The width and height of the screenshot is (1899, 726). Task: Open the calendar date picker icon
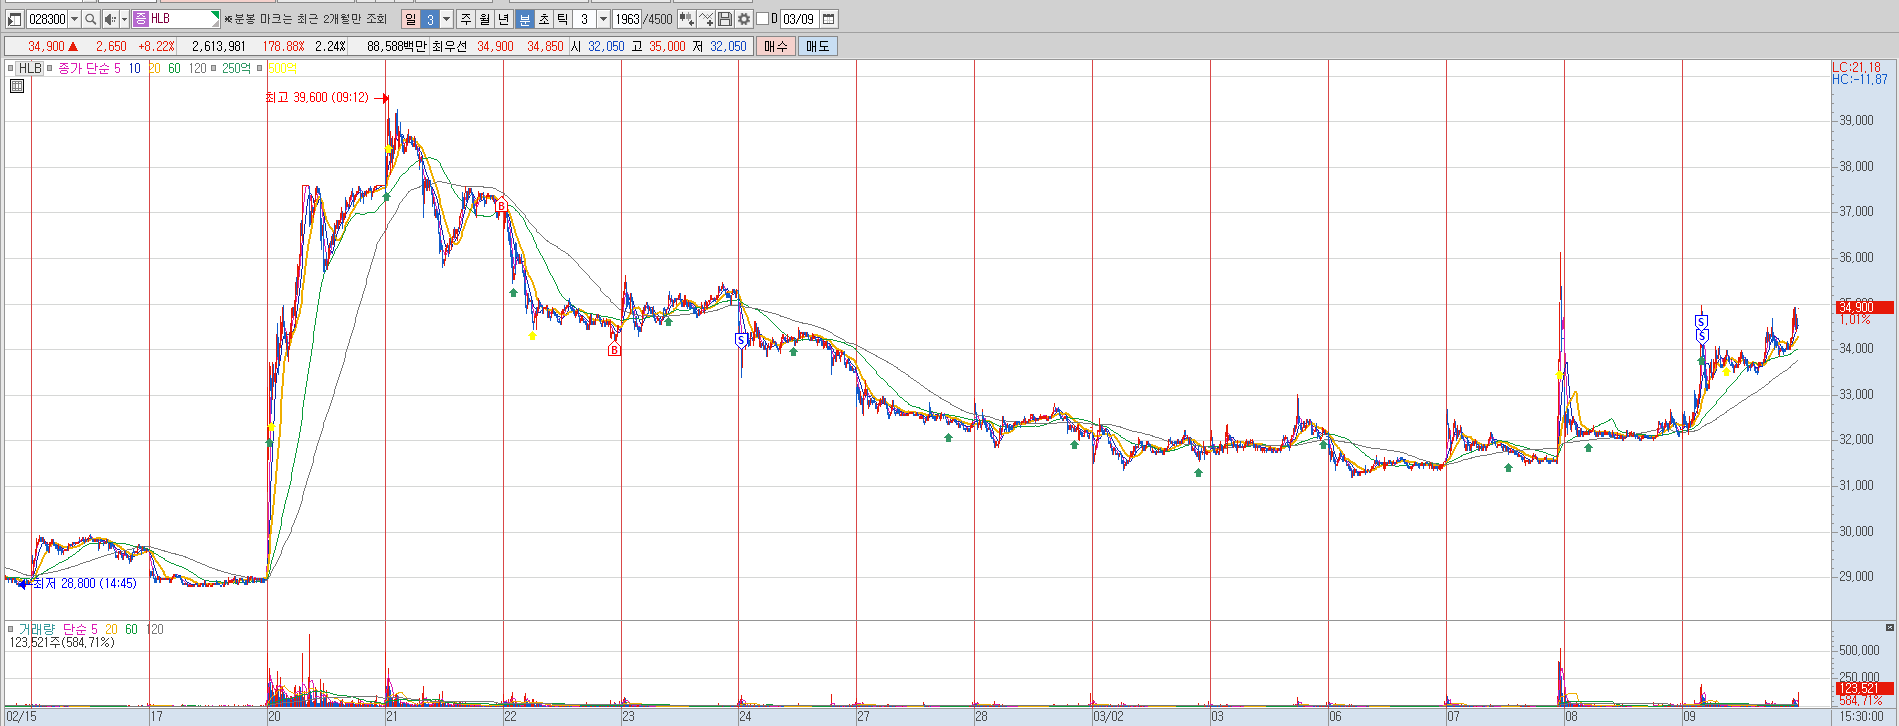pos(829,19)
